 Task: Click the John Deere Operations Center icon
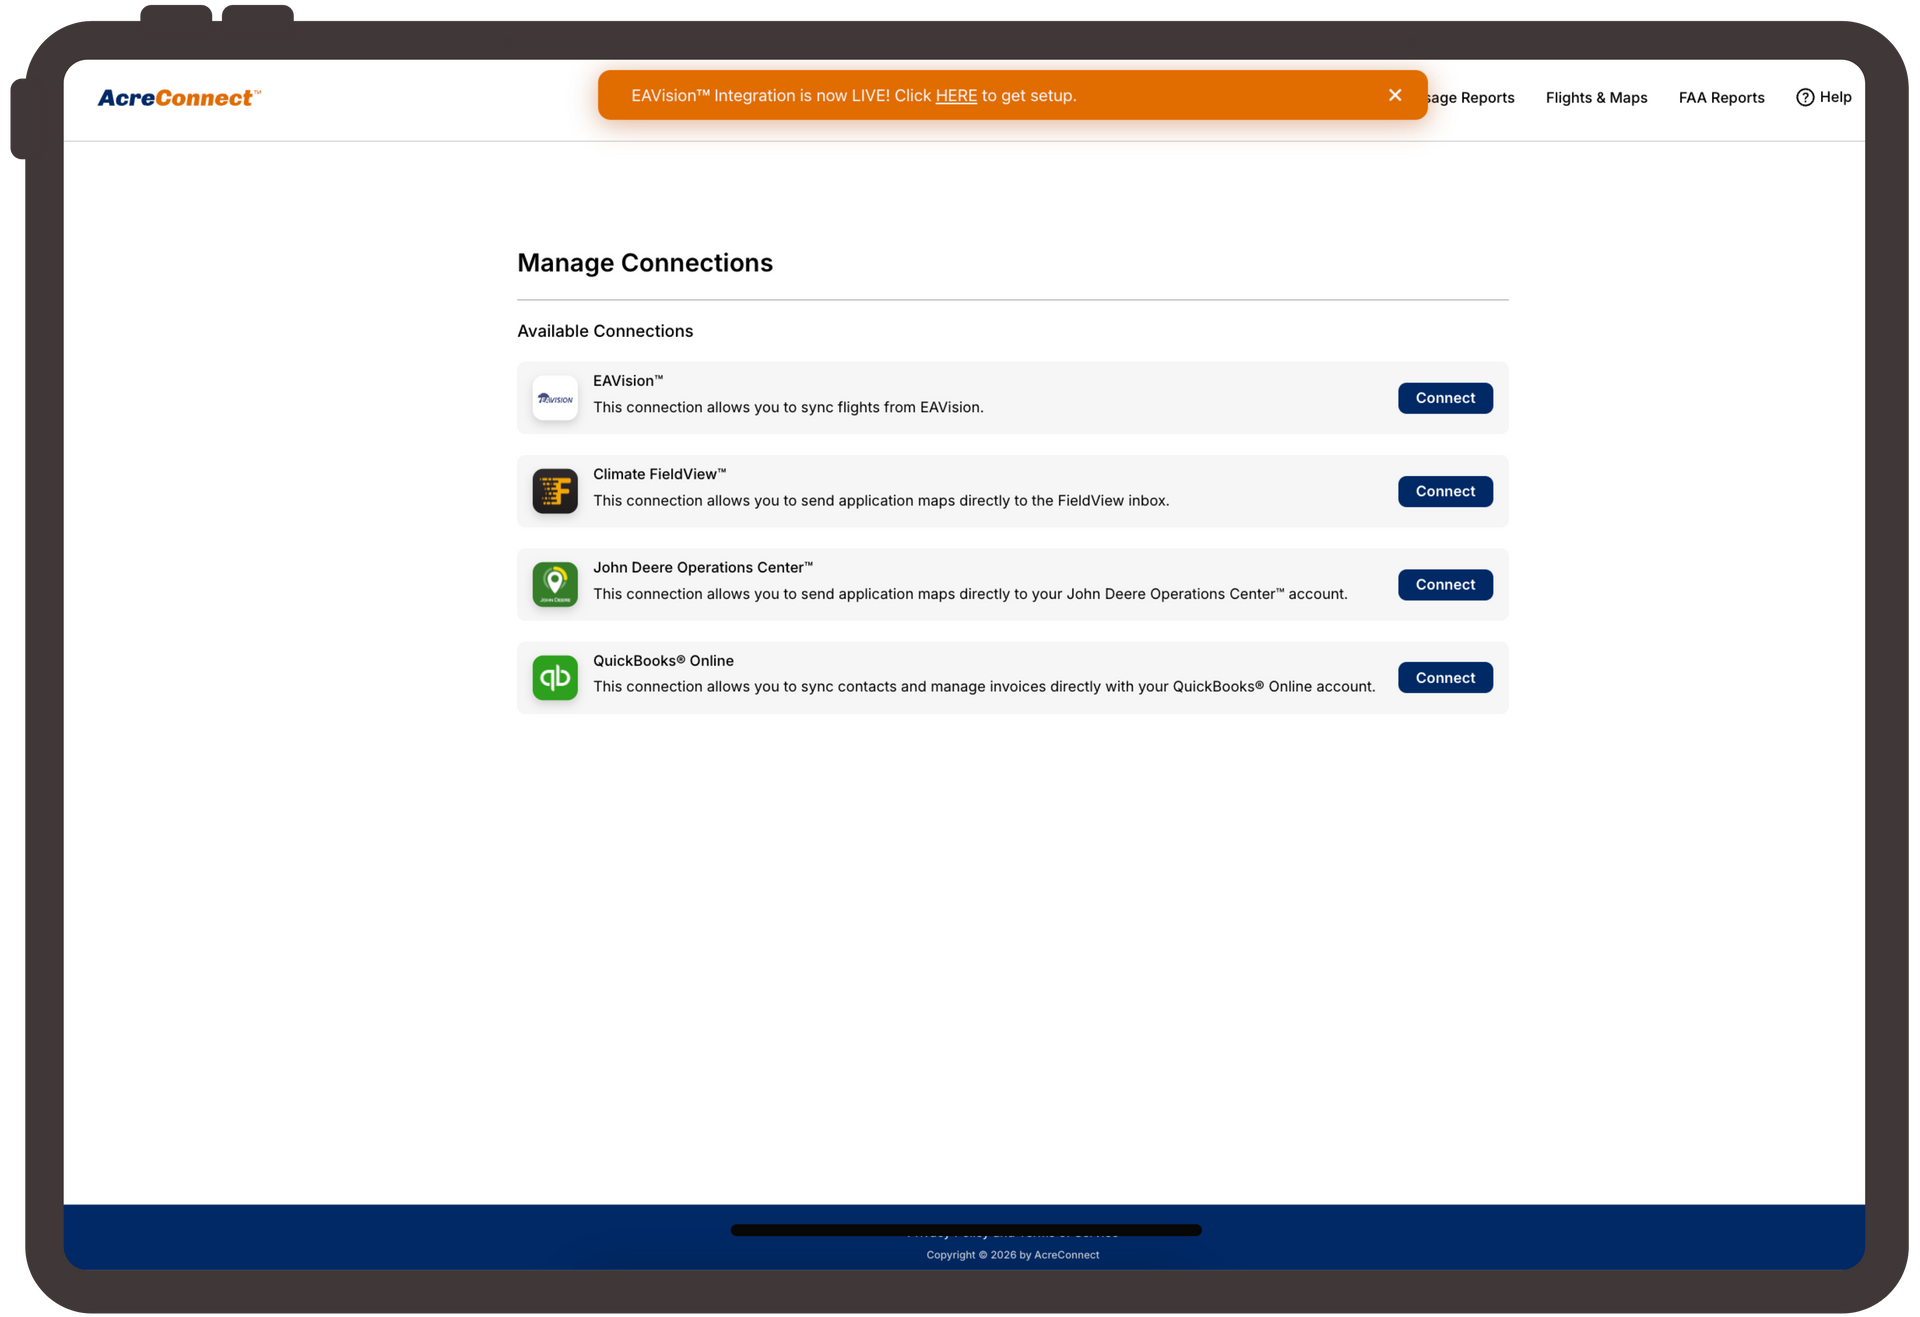(x=555, y=584)
